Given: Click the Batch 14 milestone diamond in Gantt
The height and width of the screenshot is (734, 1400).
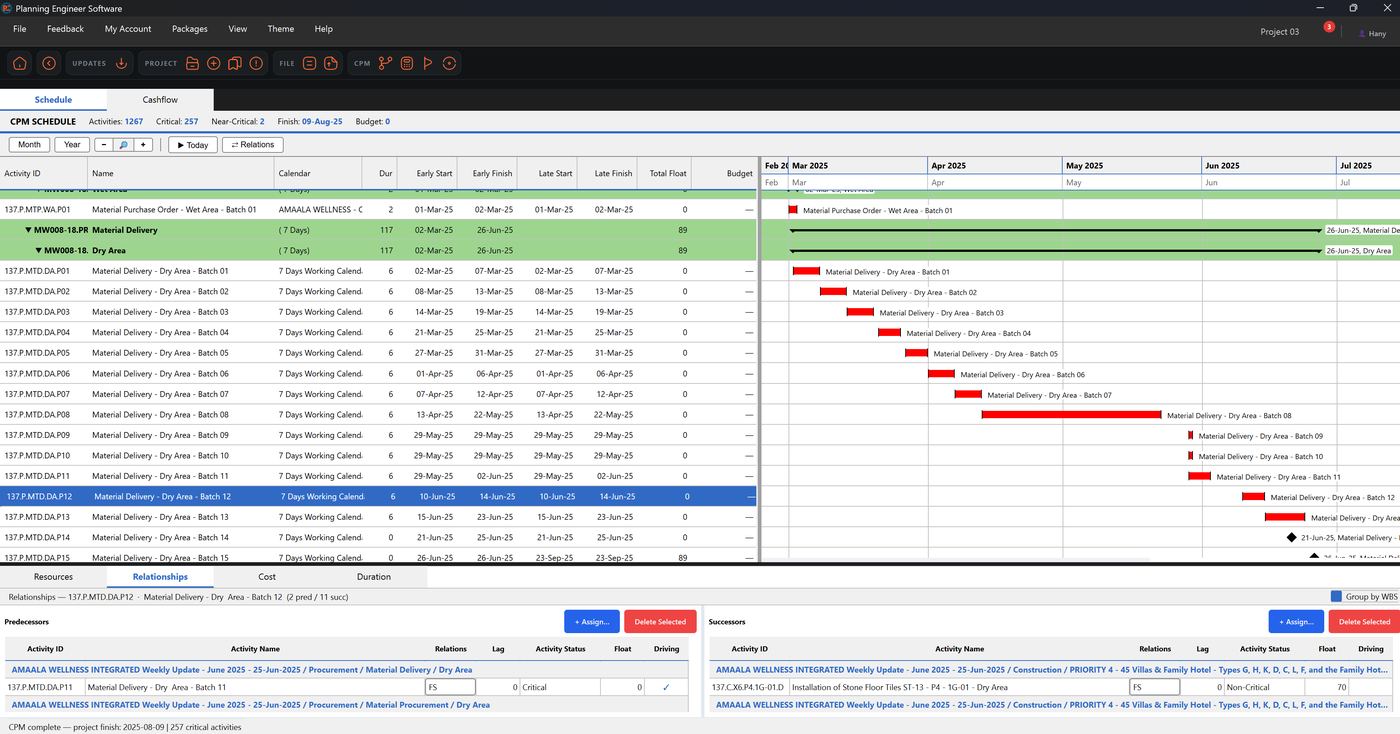Looking at the screenshot, I should [x=1292, y=538].
